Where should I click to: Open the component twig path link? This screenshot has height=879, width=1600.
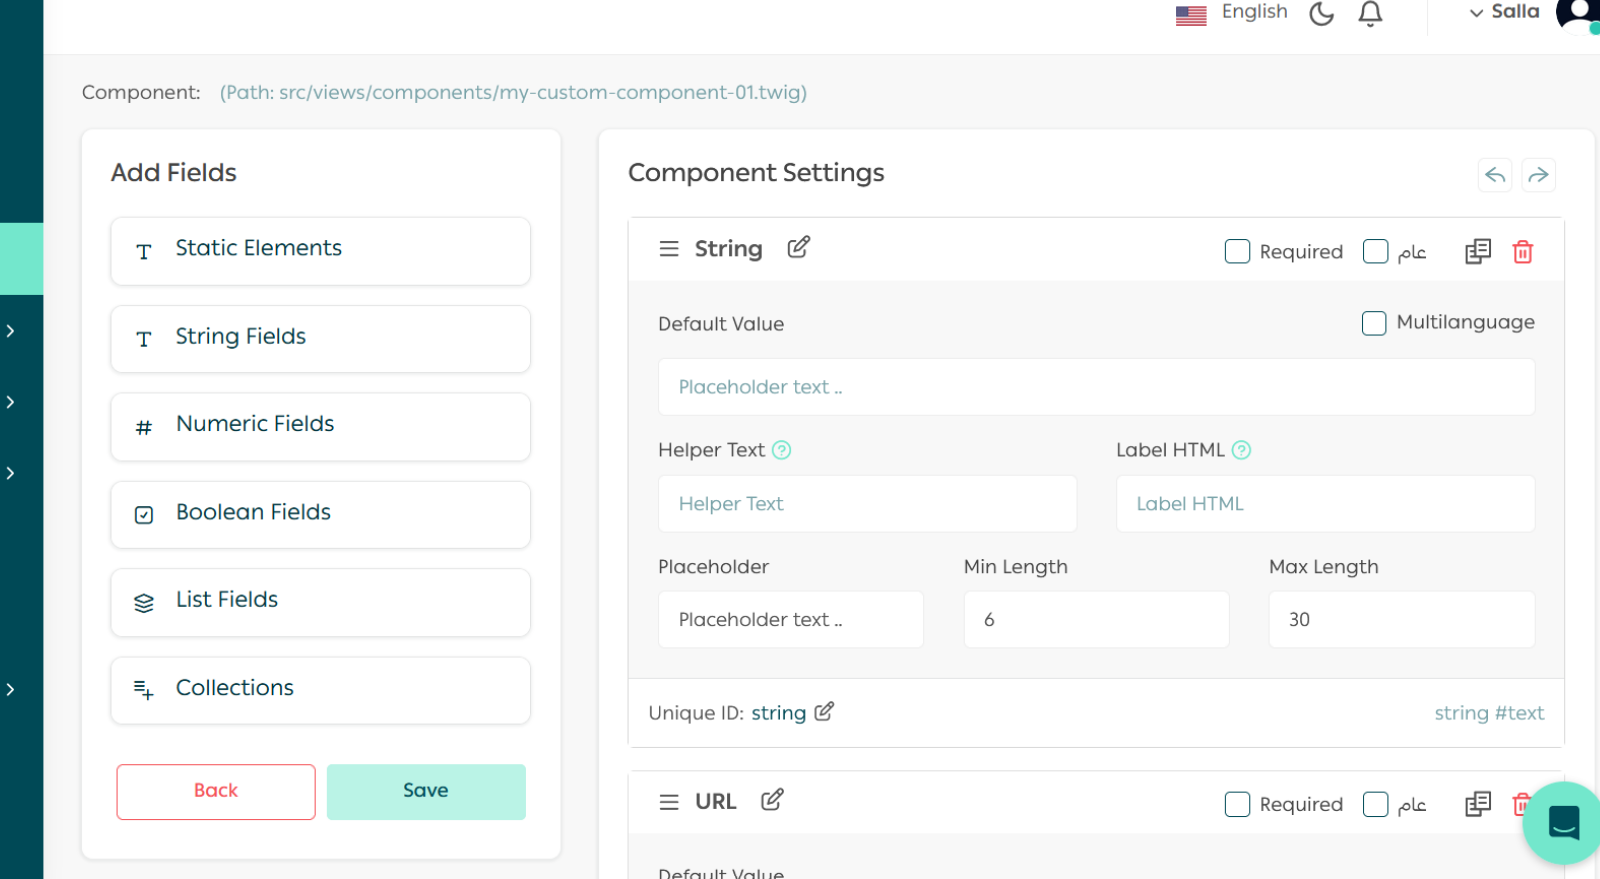tap(513, 92)
